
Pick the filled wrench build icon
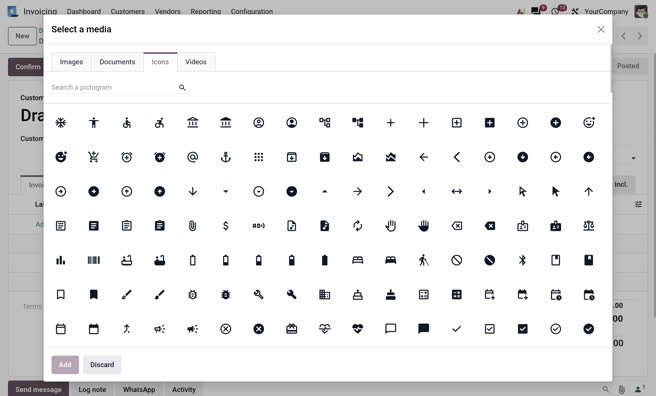292,294
